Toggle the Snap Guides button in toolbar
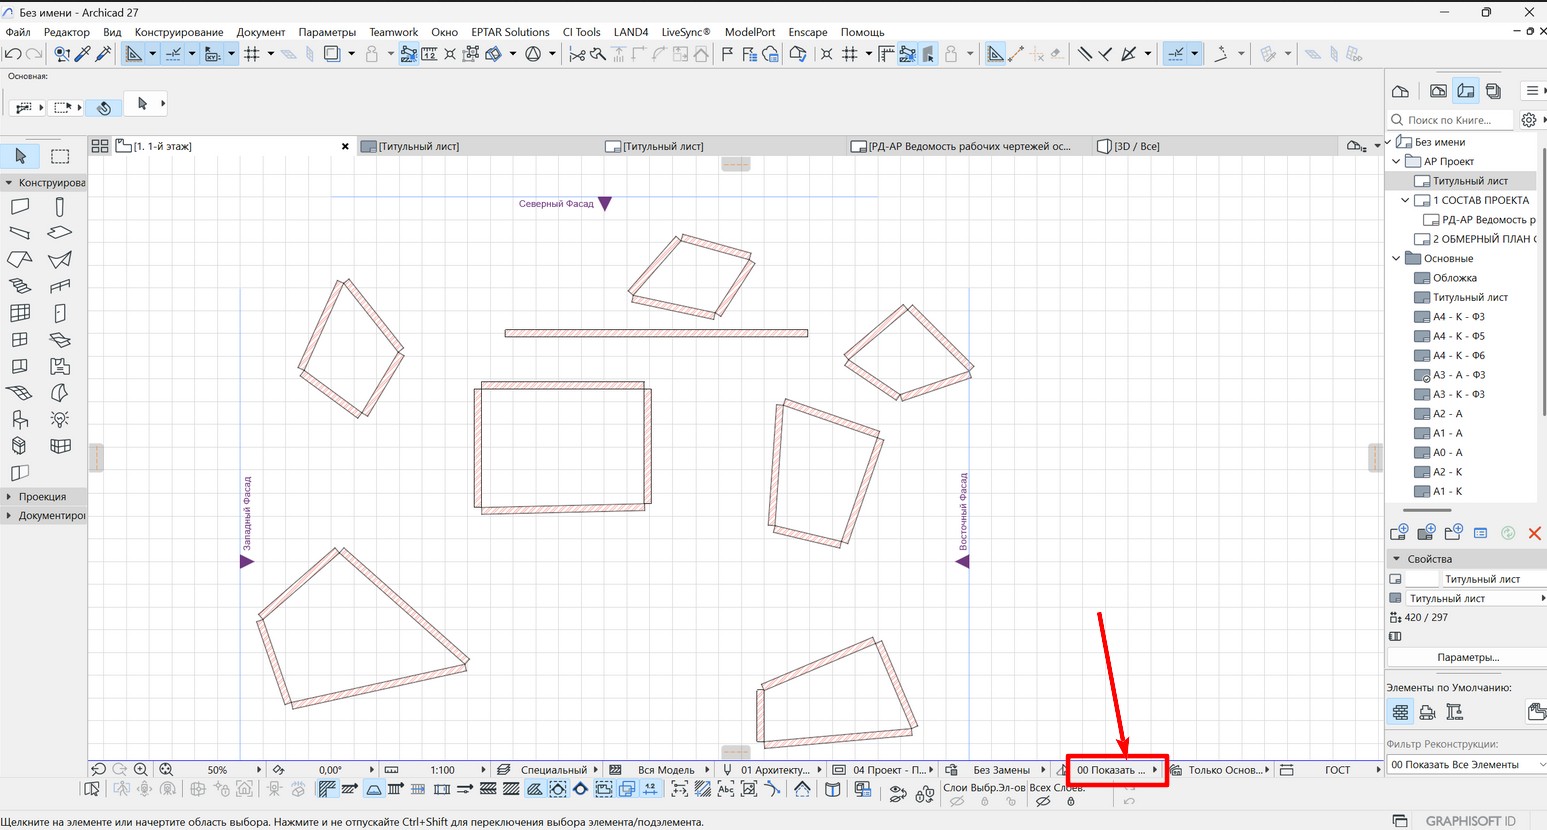Image resolution: width=1547 pixels, height=830 pixels. tap(173, 54)
